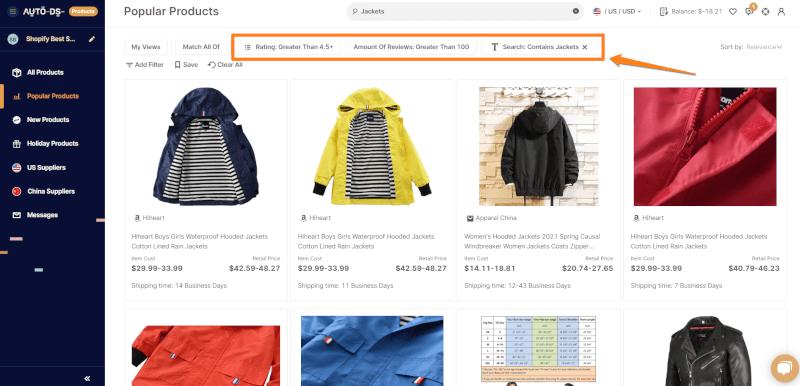Open notifications chat icon with badge
The image size is (800, 386).
pos(749,11)
